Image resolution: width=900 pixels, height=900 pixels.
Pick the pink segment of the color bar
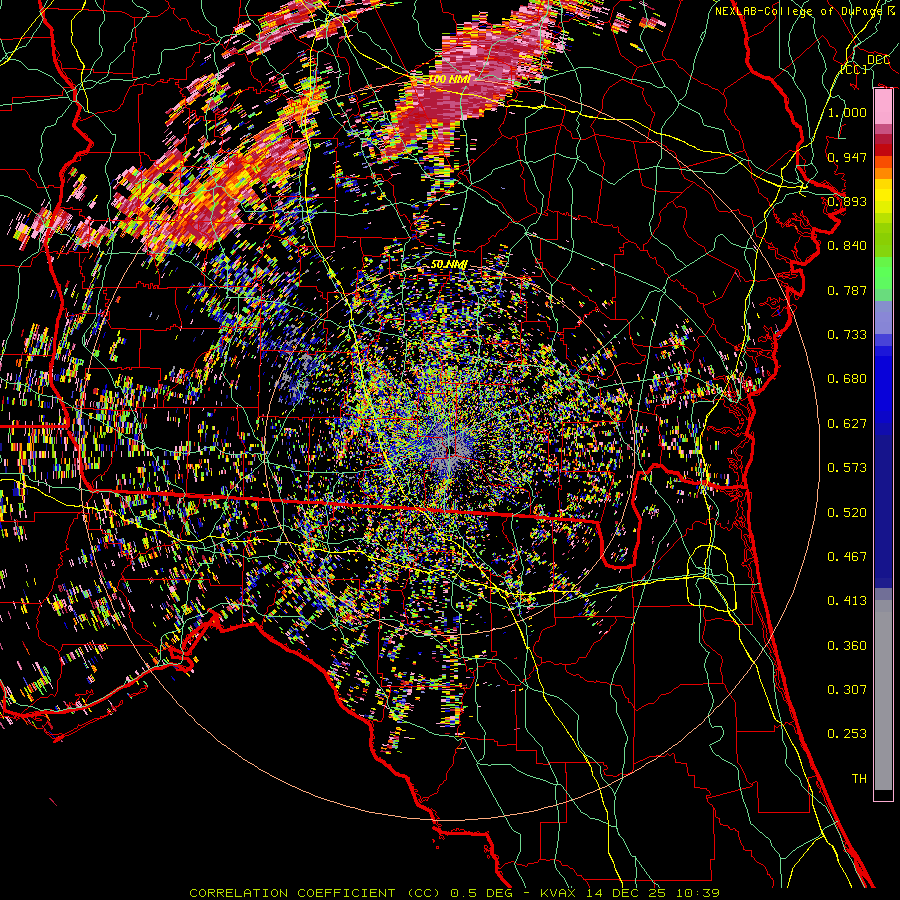(x=883, y=107)
